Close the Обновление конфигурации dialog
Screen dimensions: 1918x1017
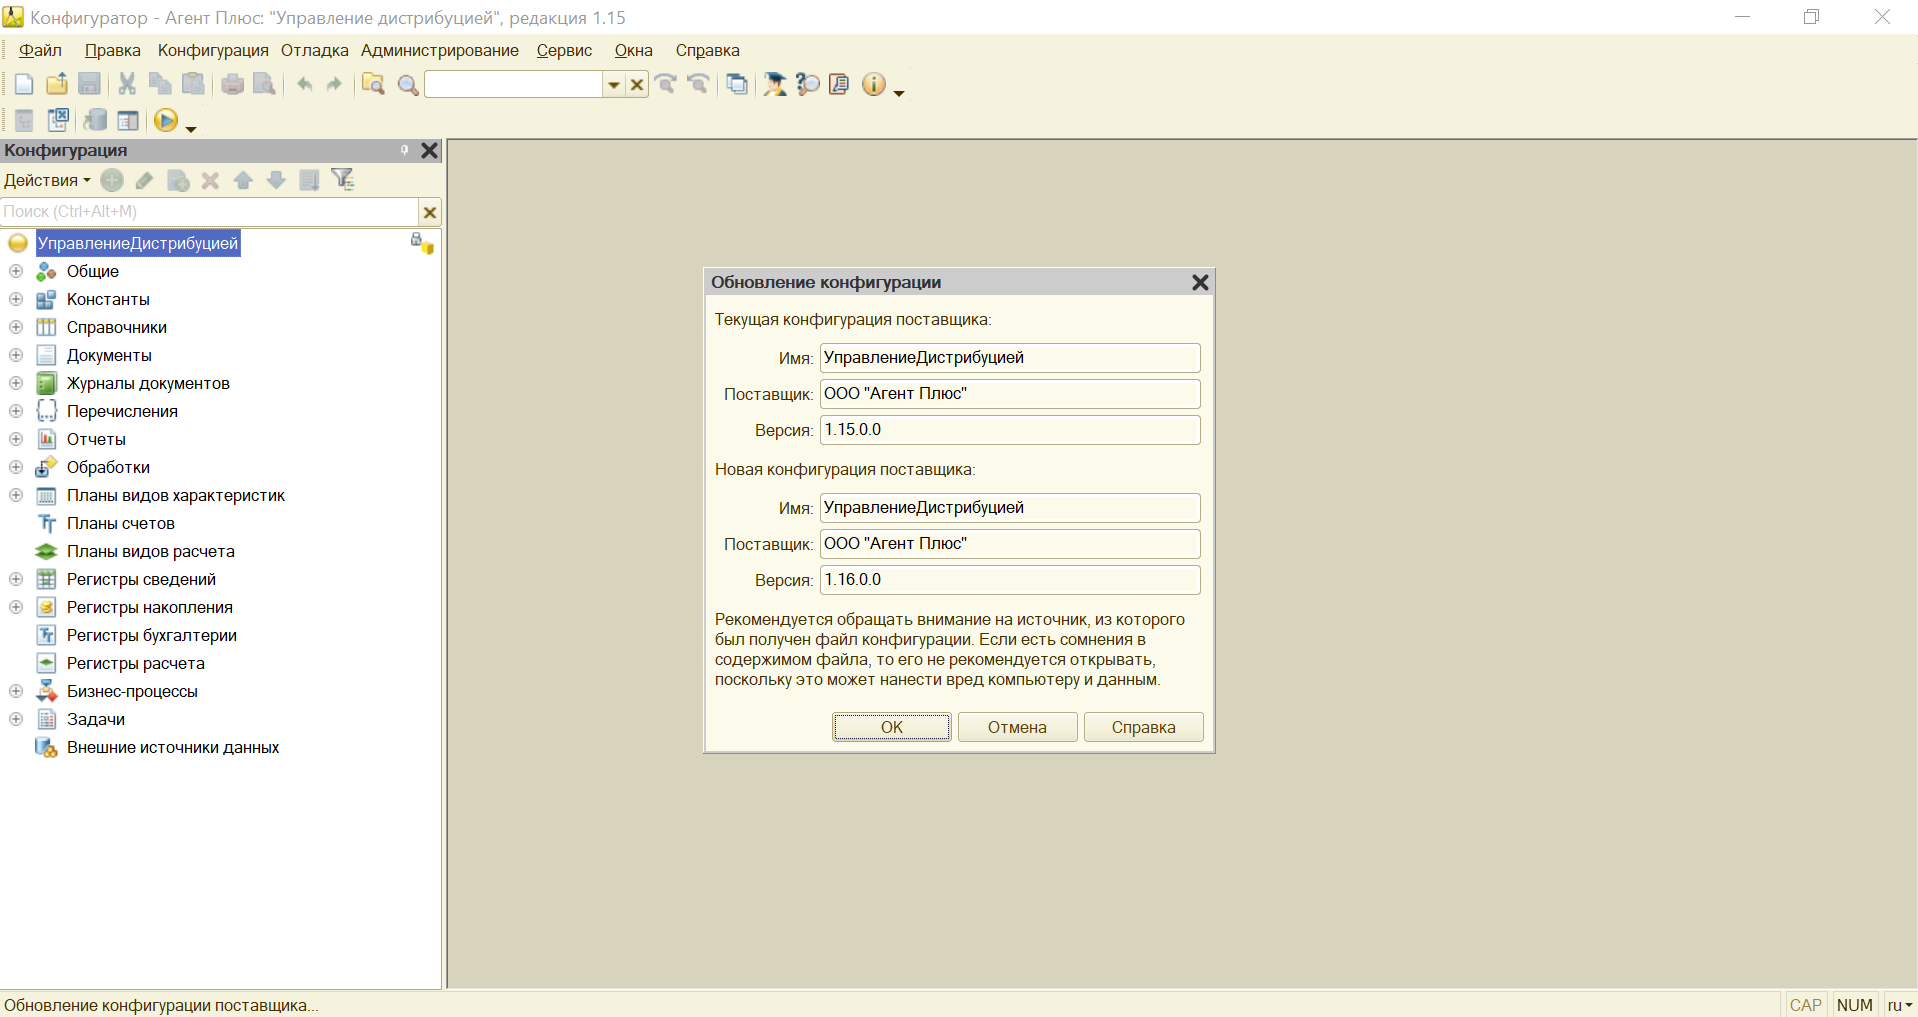(x=1201, y=283)
